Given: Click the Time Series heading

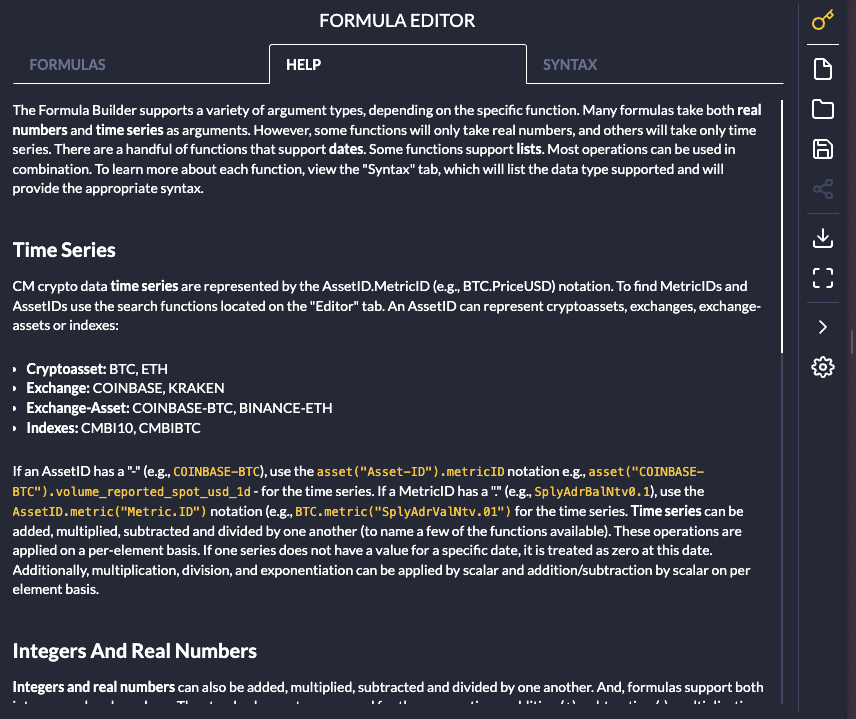Looking at the screenshot, I should (64, 250).
